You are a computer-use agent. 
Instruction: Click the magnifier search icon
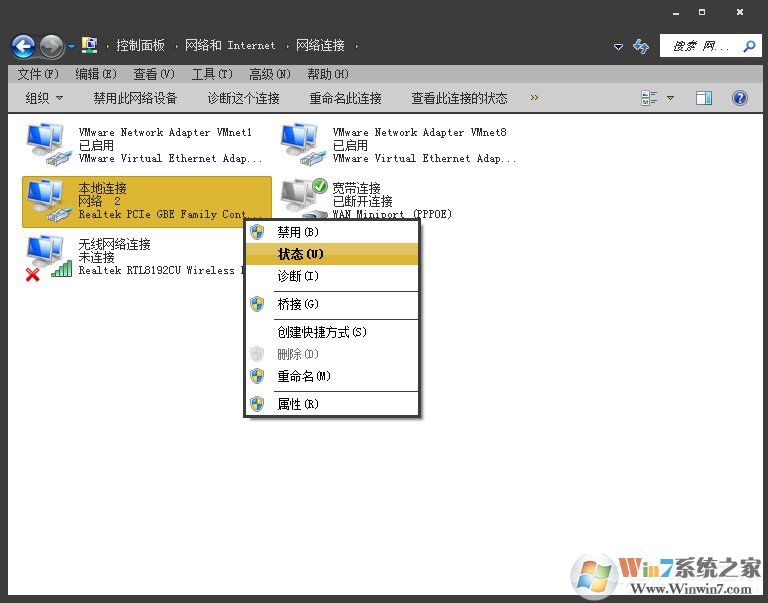click(x=749, y=46)
